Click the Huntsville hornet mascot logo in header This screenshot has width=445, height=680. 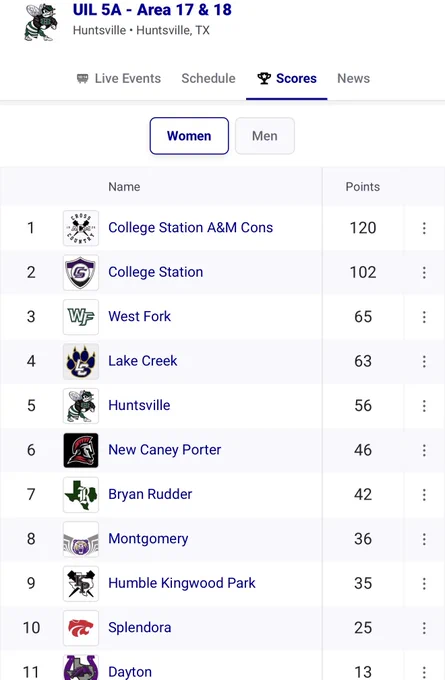pyautogui.click(x=40, y=22)
